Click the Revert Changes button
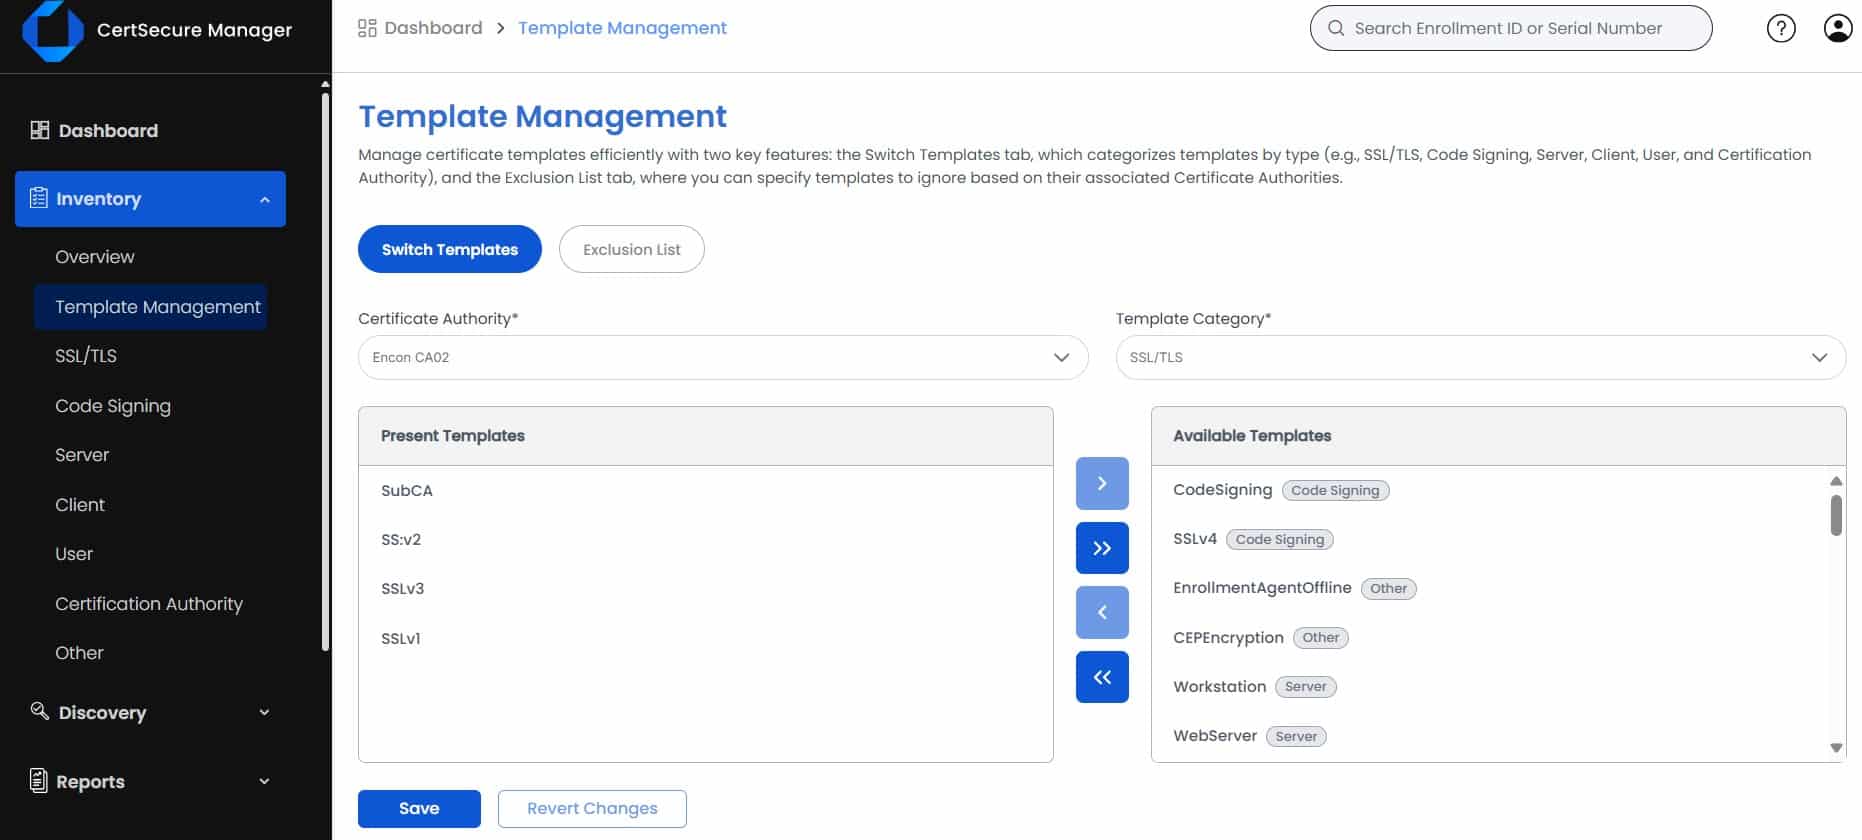This screenshot has height=840, width=1862. 592,808
